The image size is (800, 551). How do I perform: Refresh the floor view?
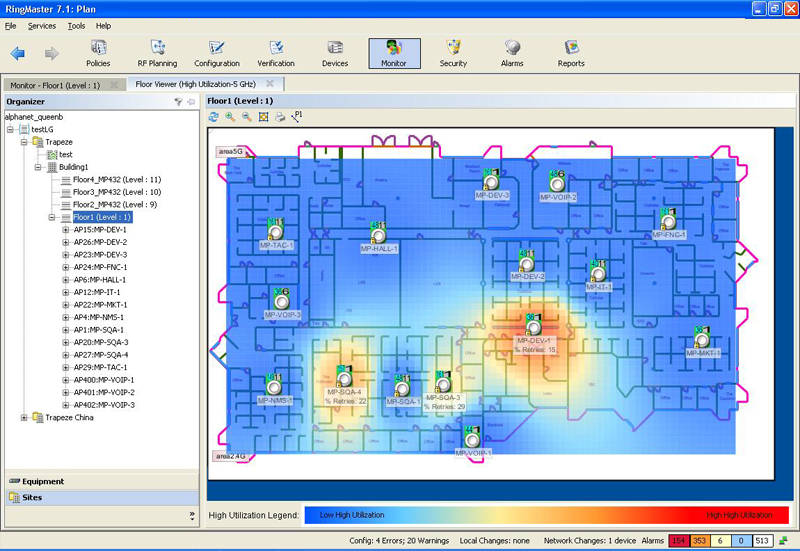(214, 117)
